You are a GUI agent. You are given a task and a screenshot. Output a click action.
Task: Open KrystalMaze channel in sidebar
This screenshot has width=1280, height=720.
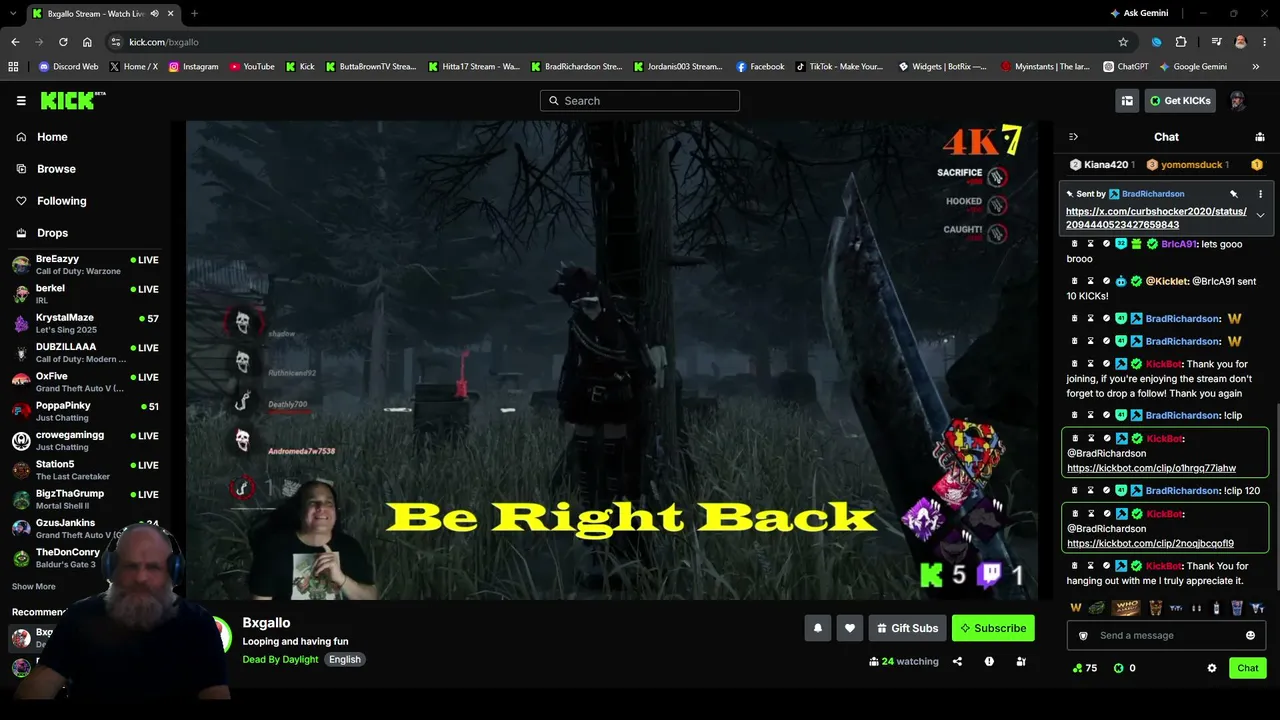click(x=85, y=323)
